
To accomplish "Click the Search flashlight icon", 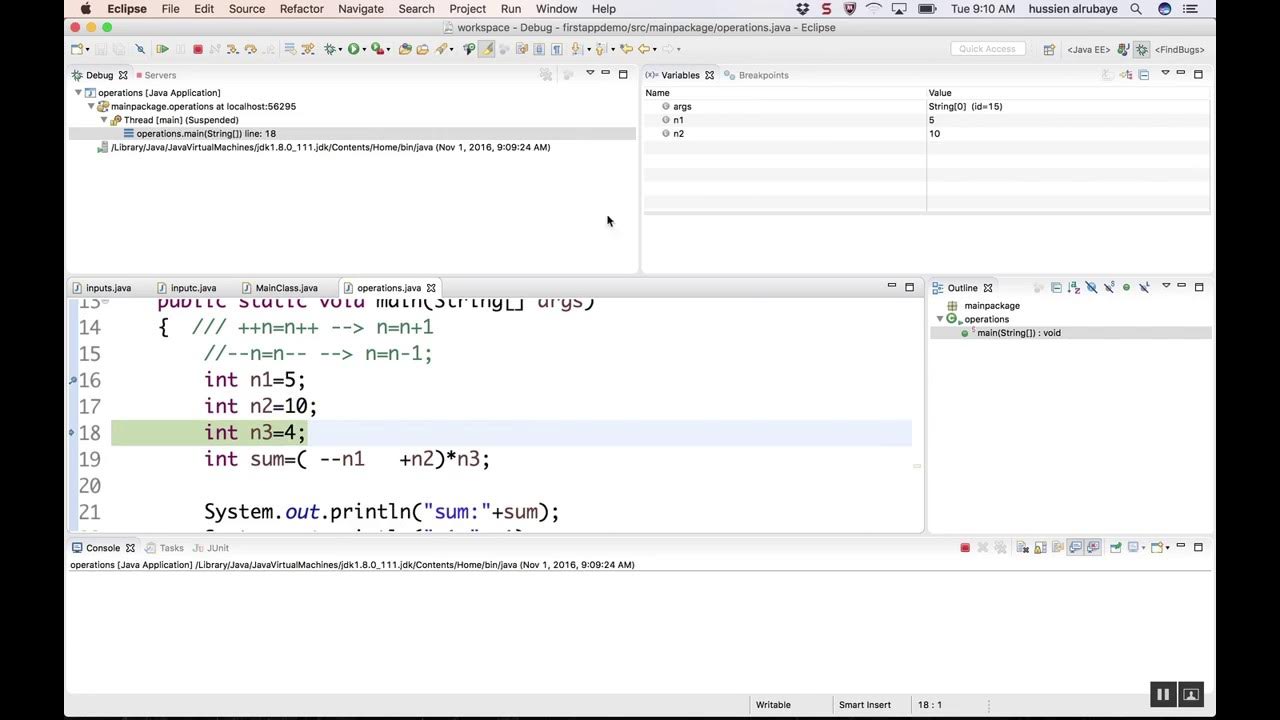I will pyautogui.click(x=441, y=49).
